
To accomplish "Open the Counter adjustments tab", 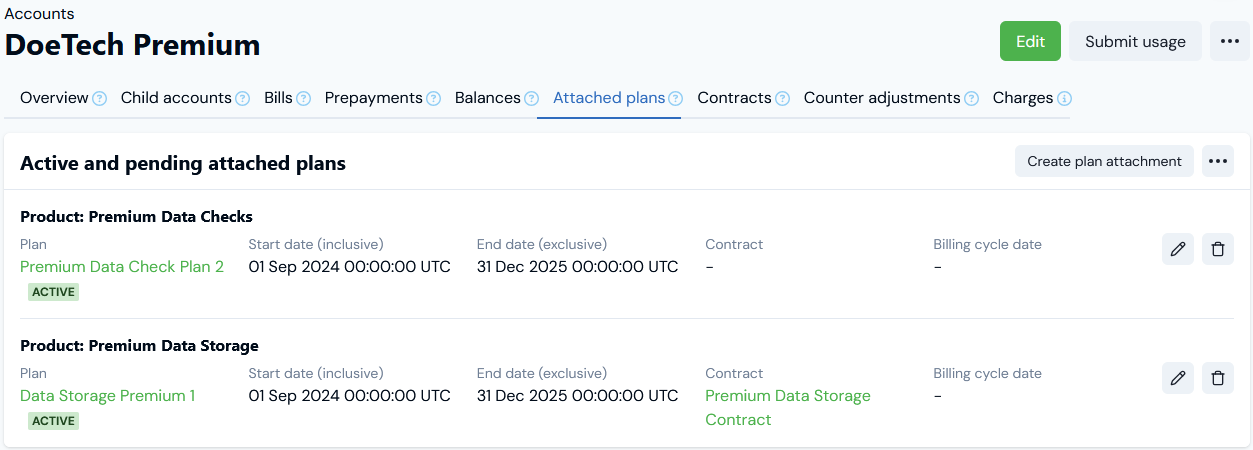I will pyautogui.click(x=881, y=98).
